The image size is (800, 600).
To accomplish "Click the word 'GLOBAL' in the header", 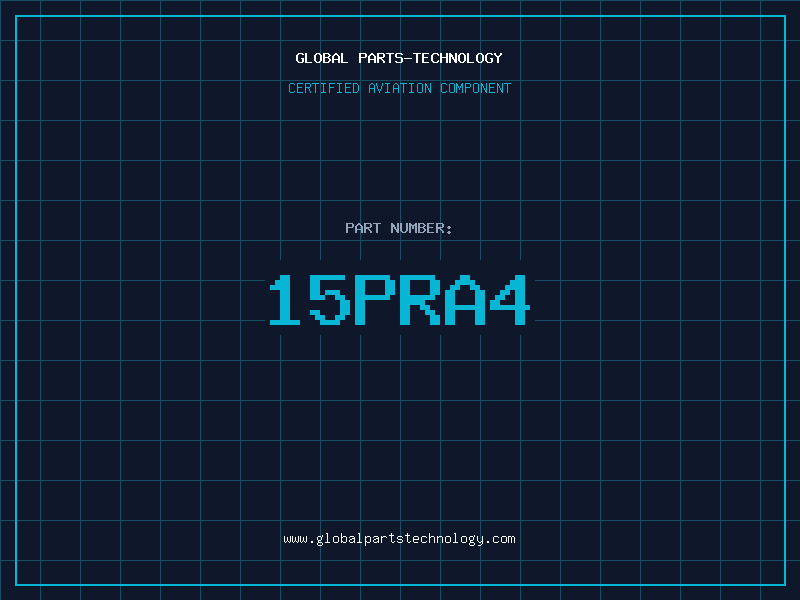I will (322, 58).
